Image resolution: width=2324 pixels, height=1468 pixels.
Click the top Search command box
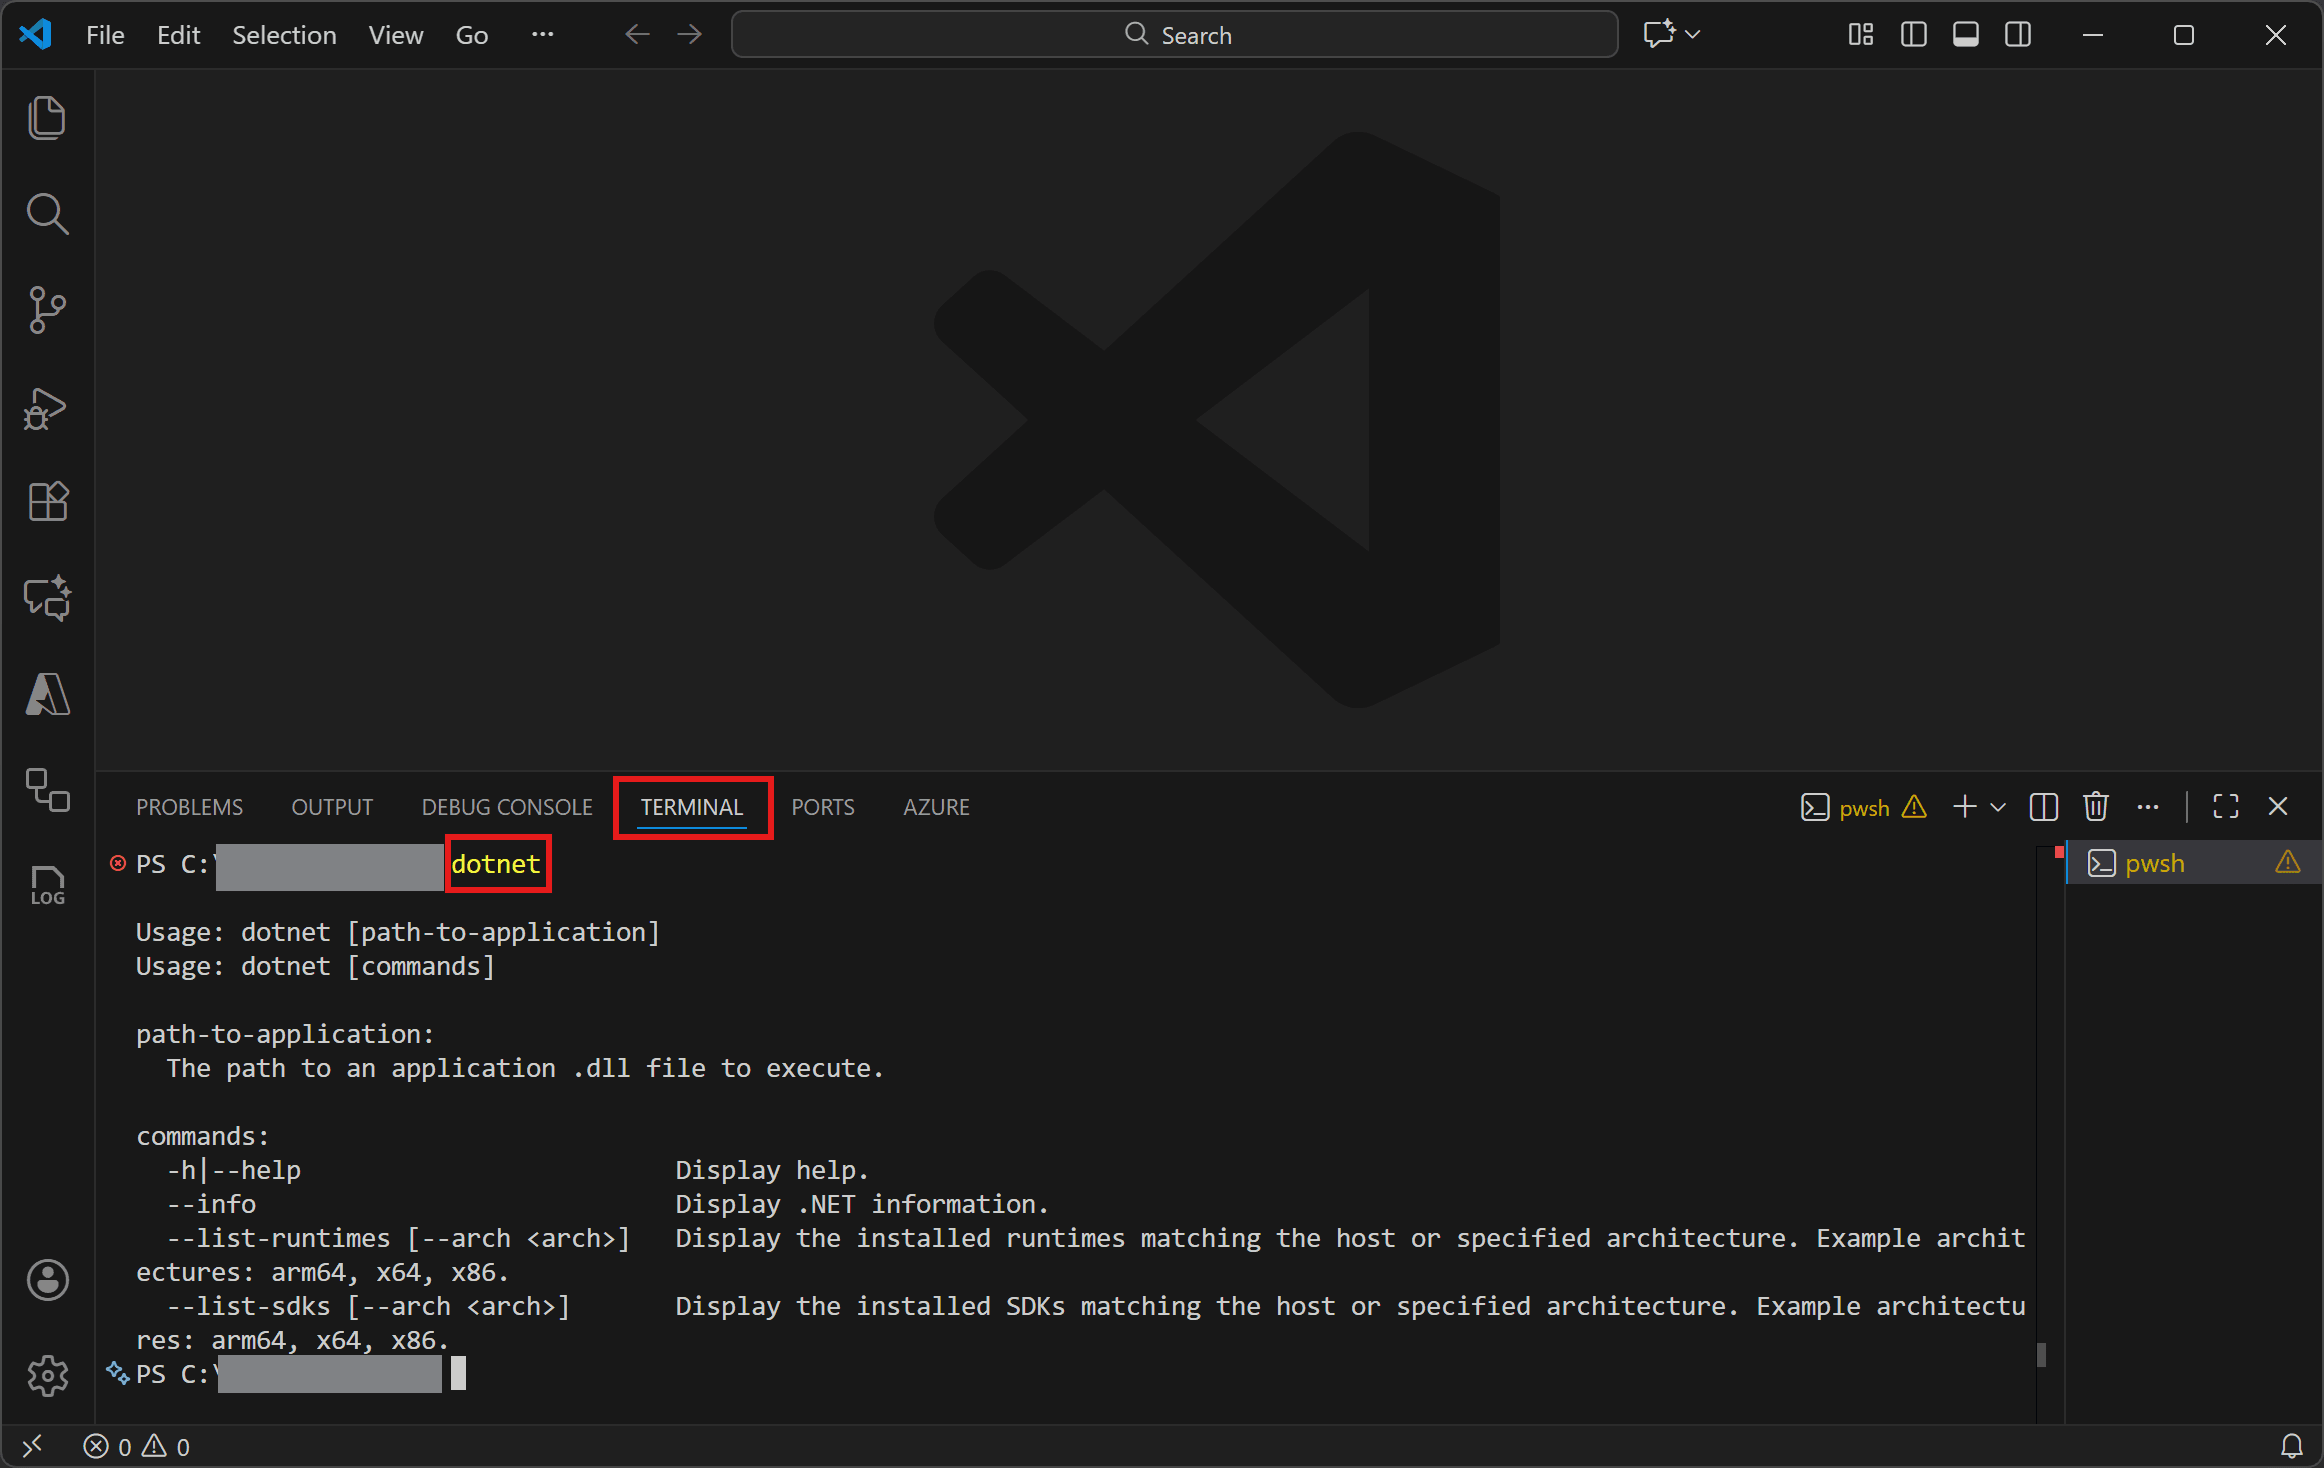point(1175,35)
